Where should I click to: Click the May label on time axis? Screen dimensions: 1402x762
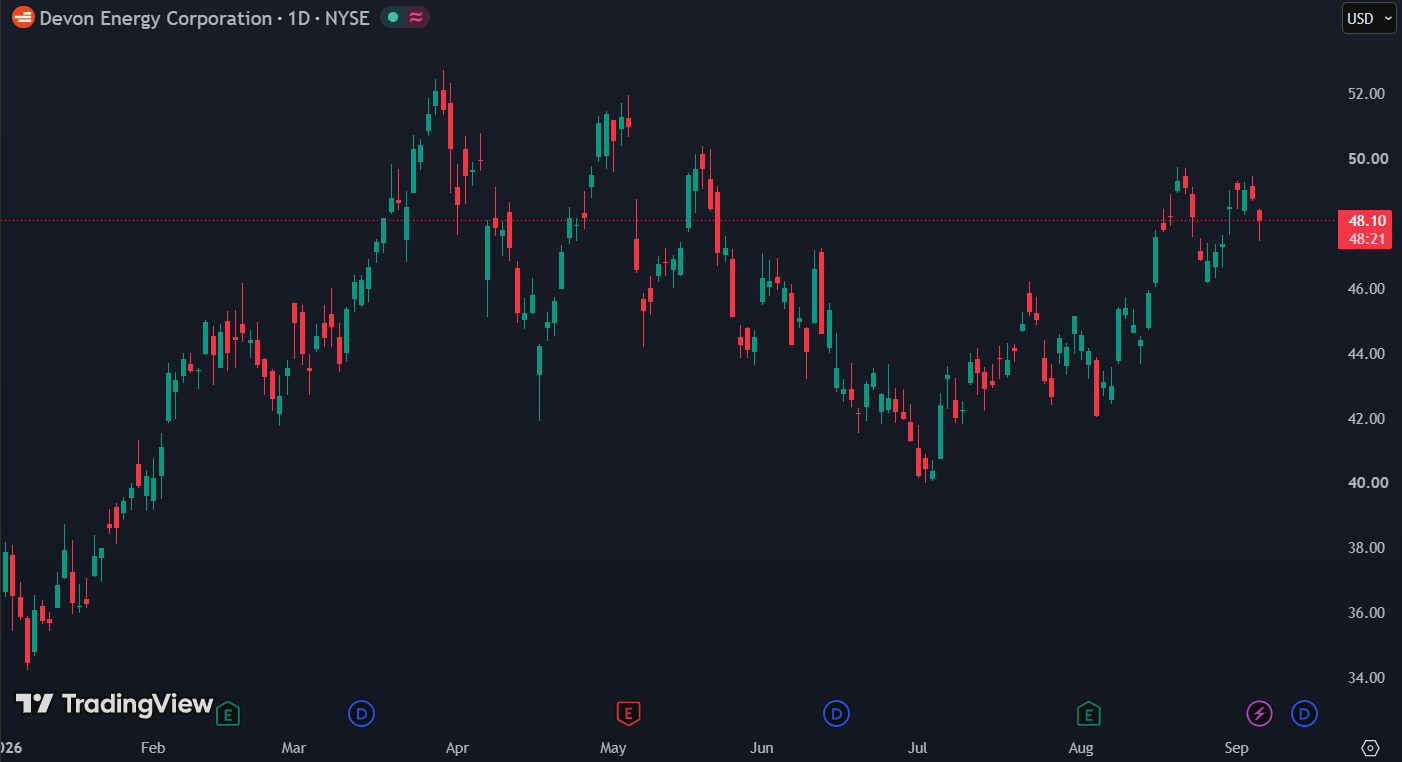tap(613, 748)
